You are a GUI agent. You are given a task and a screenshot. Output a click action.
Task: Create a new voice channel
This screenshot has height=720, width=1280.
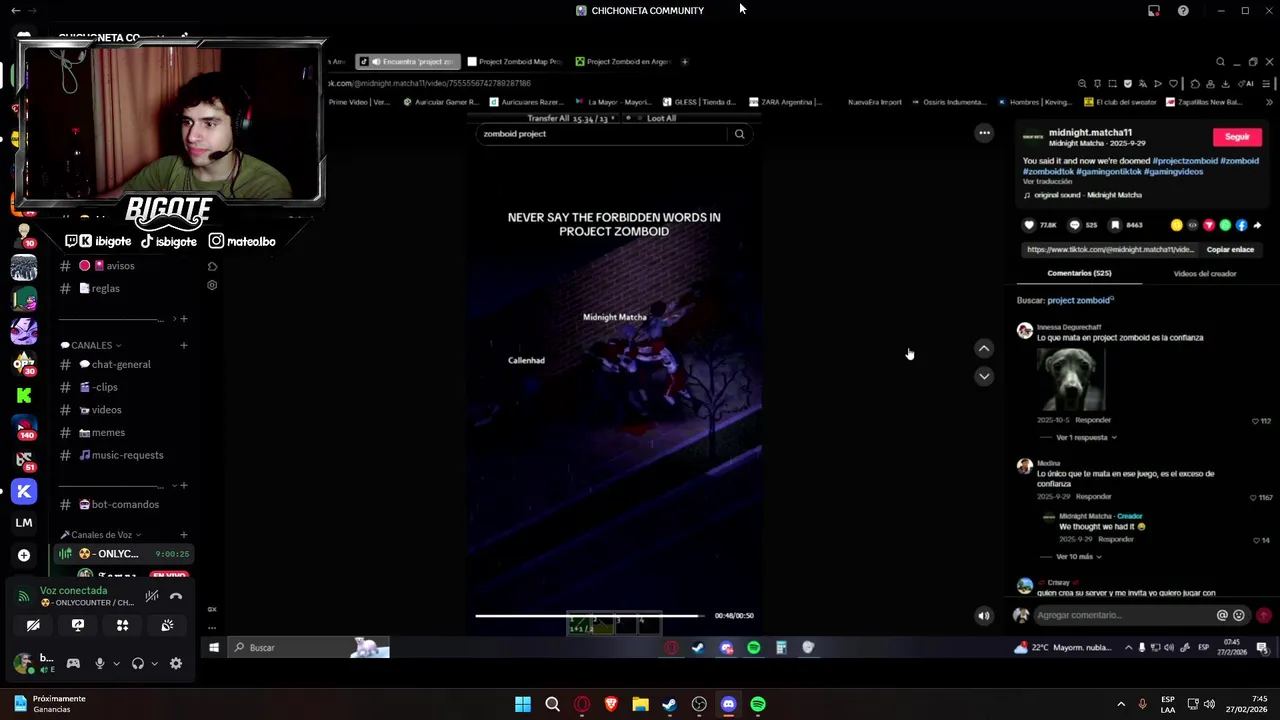[184, 535]
